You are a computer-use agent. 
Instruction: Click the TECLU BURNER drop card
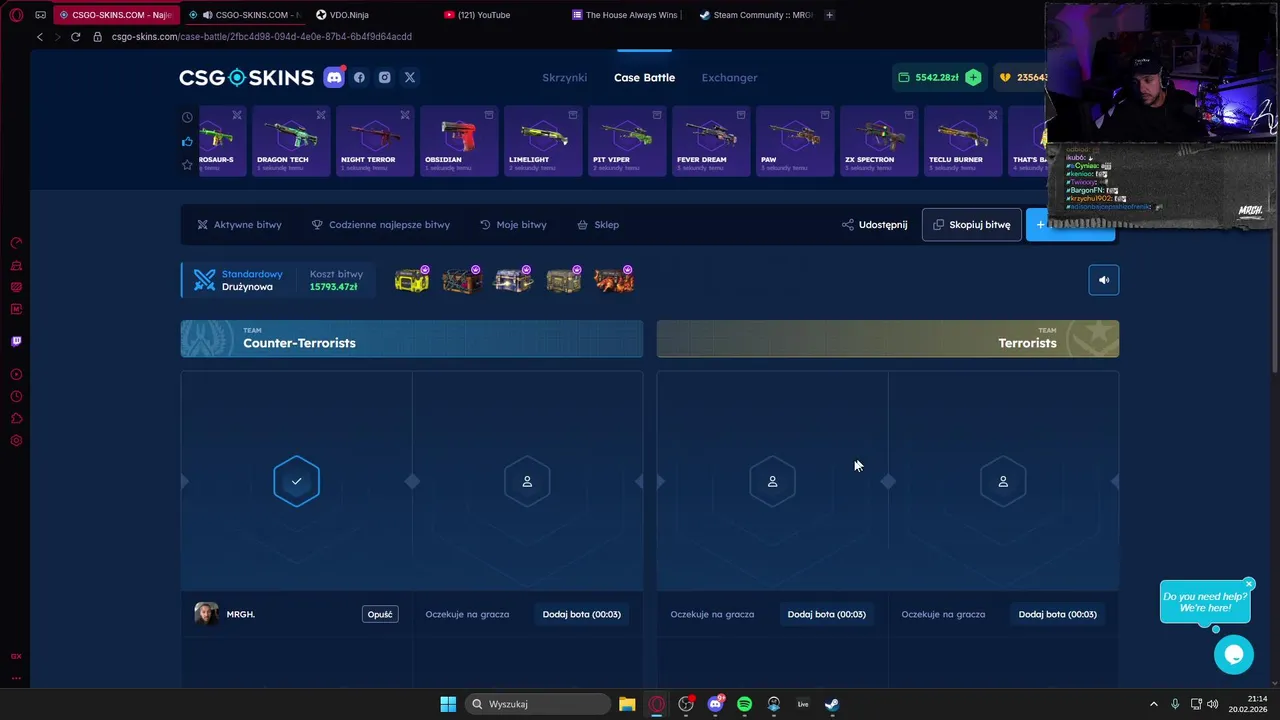pos(963,141)
